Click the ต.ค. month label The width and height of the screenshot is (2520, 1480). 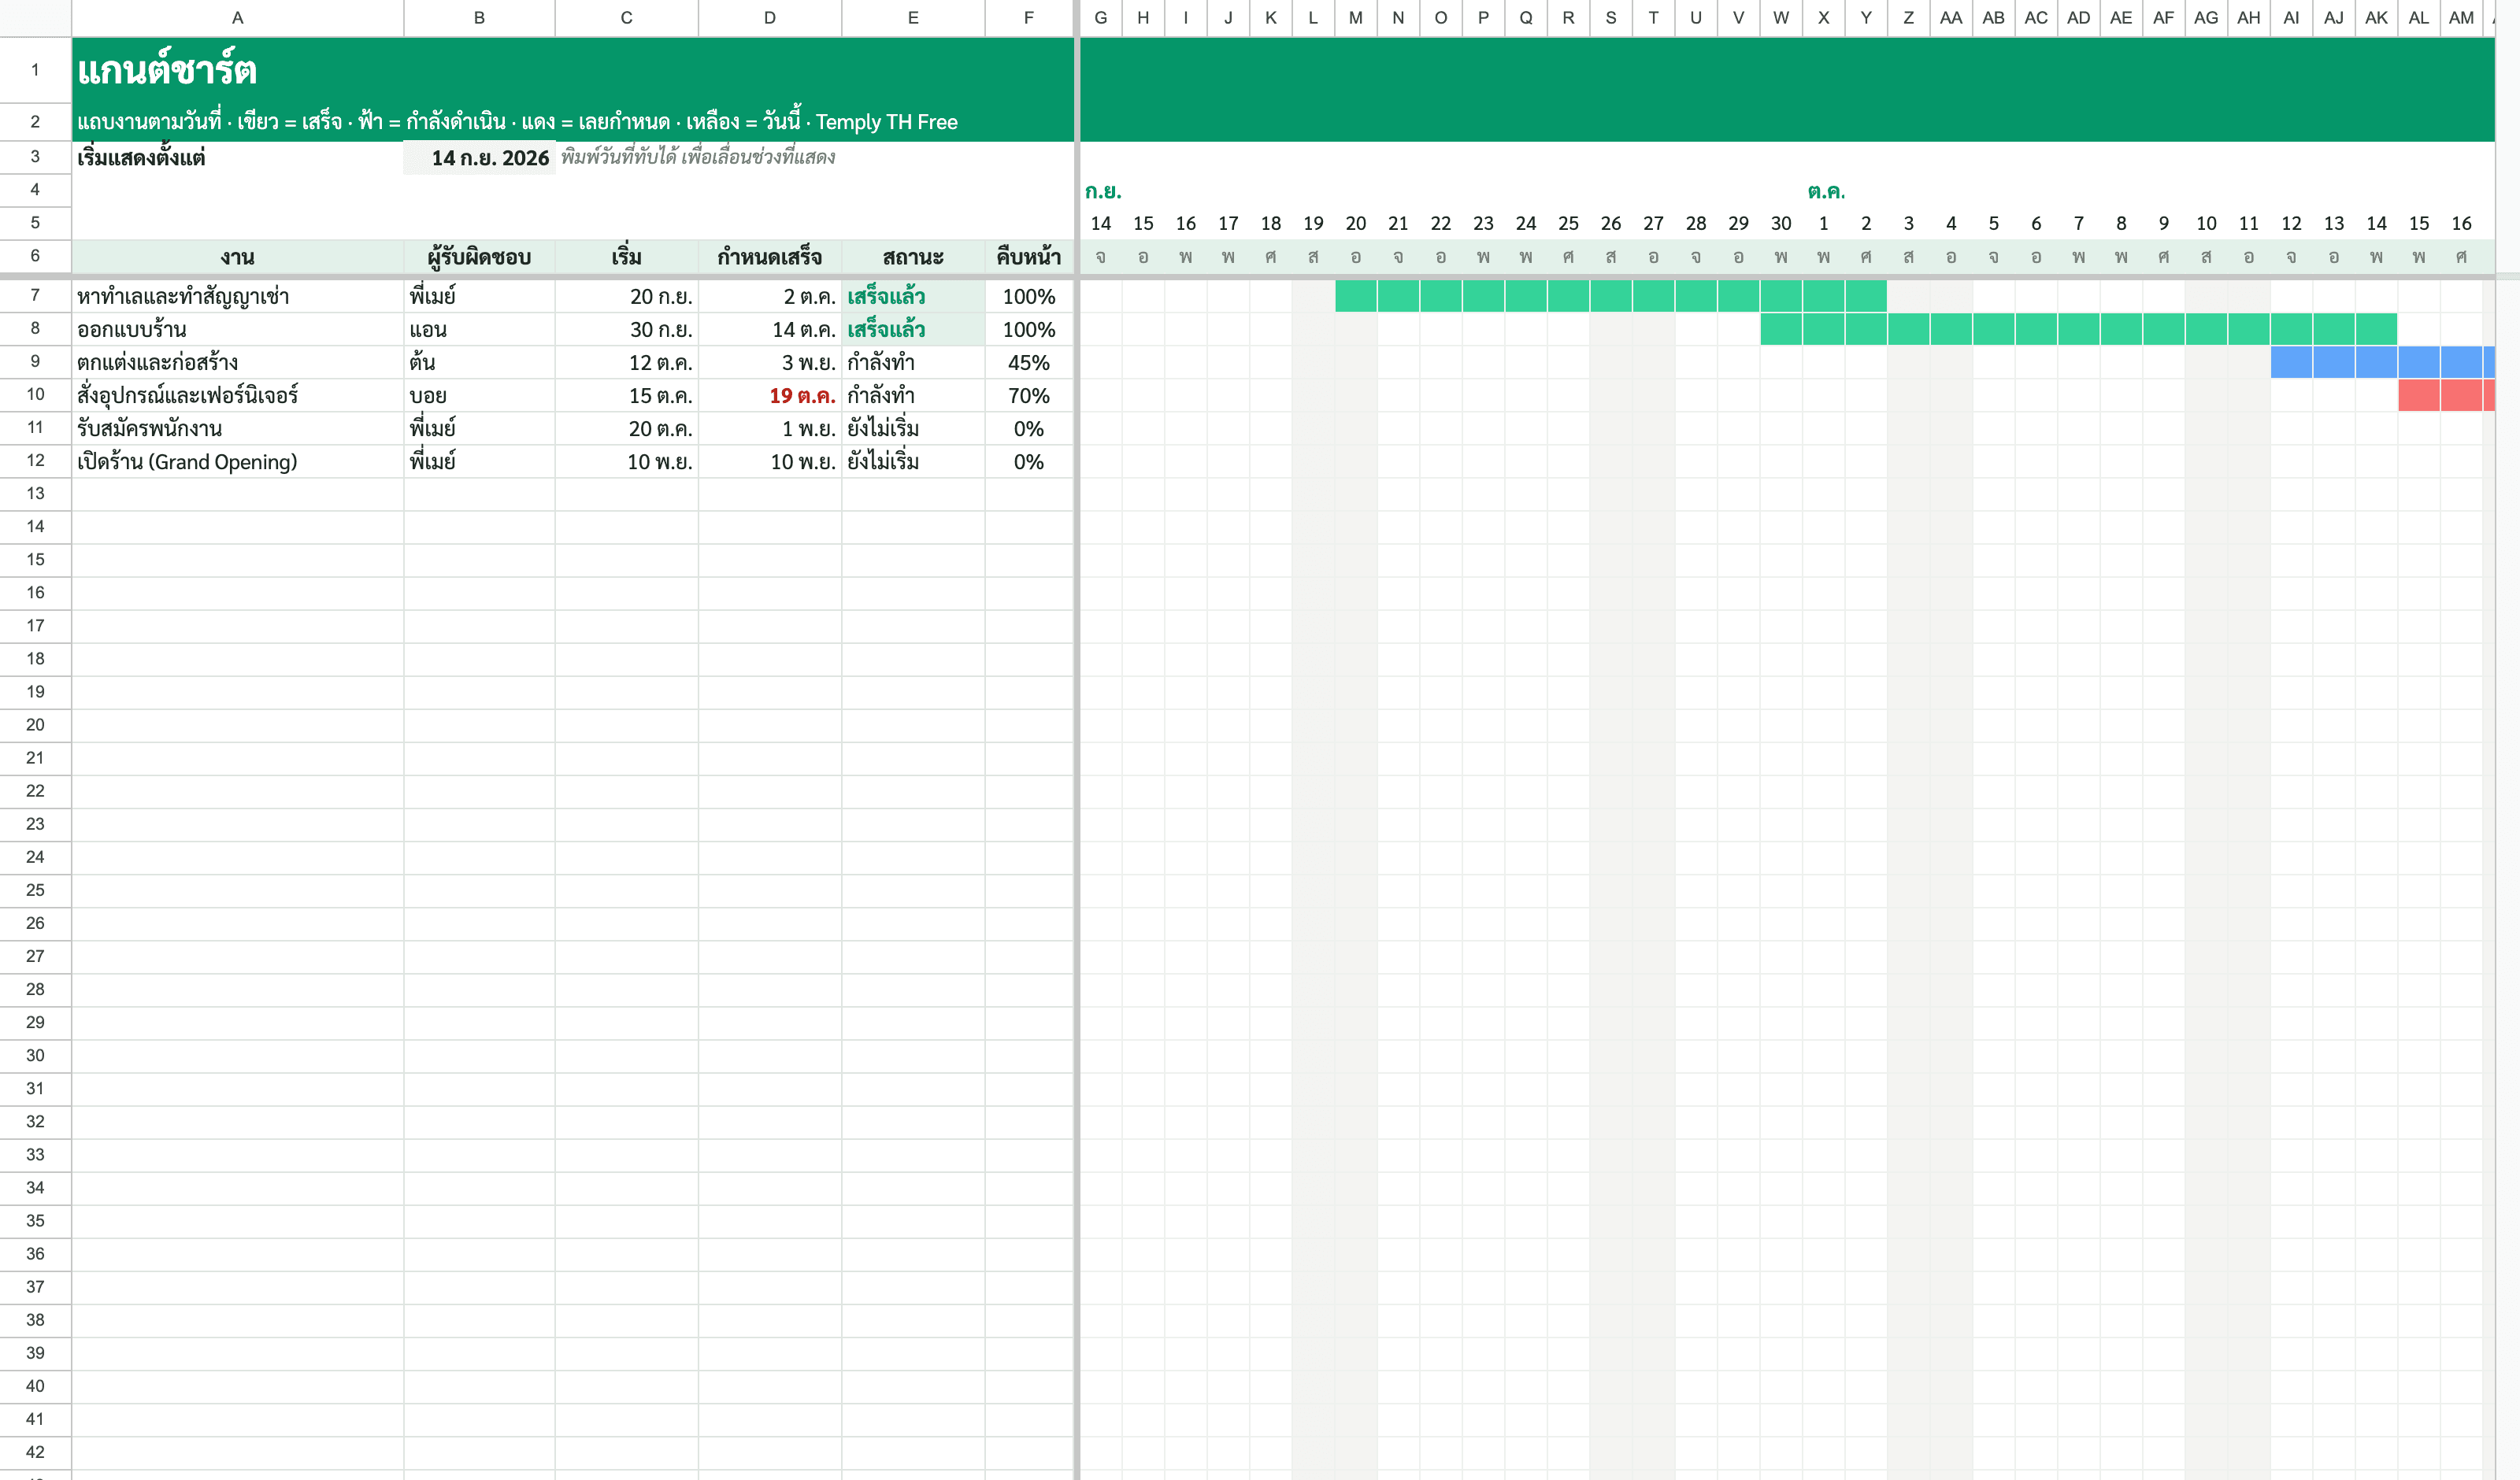pyautogui.click(x=1826, y=191)
